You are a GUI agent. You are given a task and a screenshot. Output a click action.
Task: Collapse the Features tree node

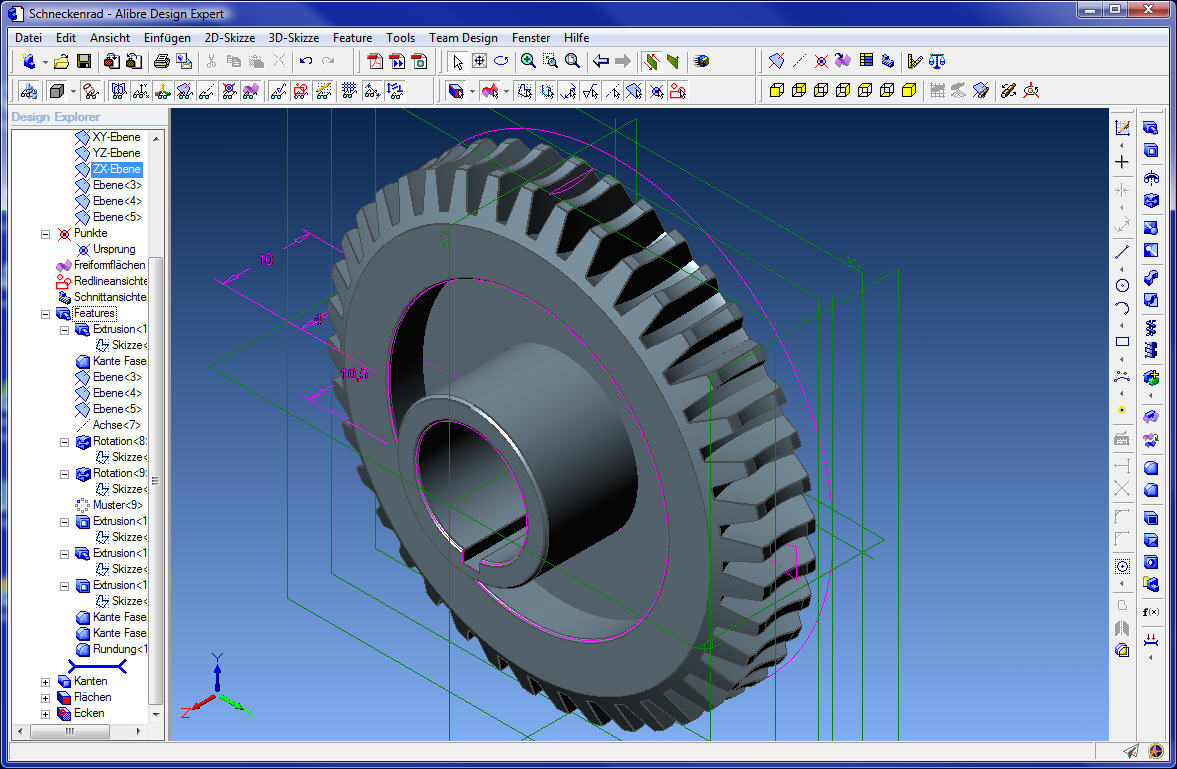(45, 314)
